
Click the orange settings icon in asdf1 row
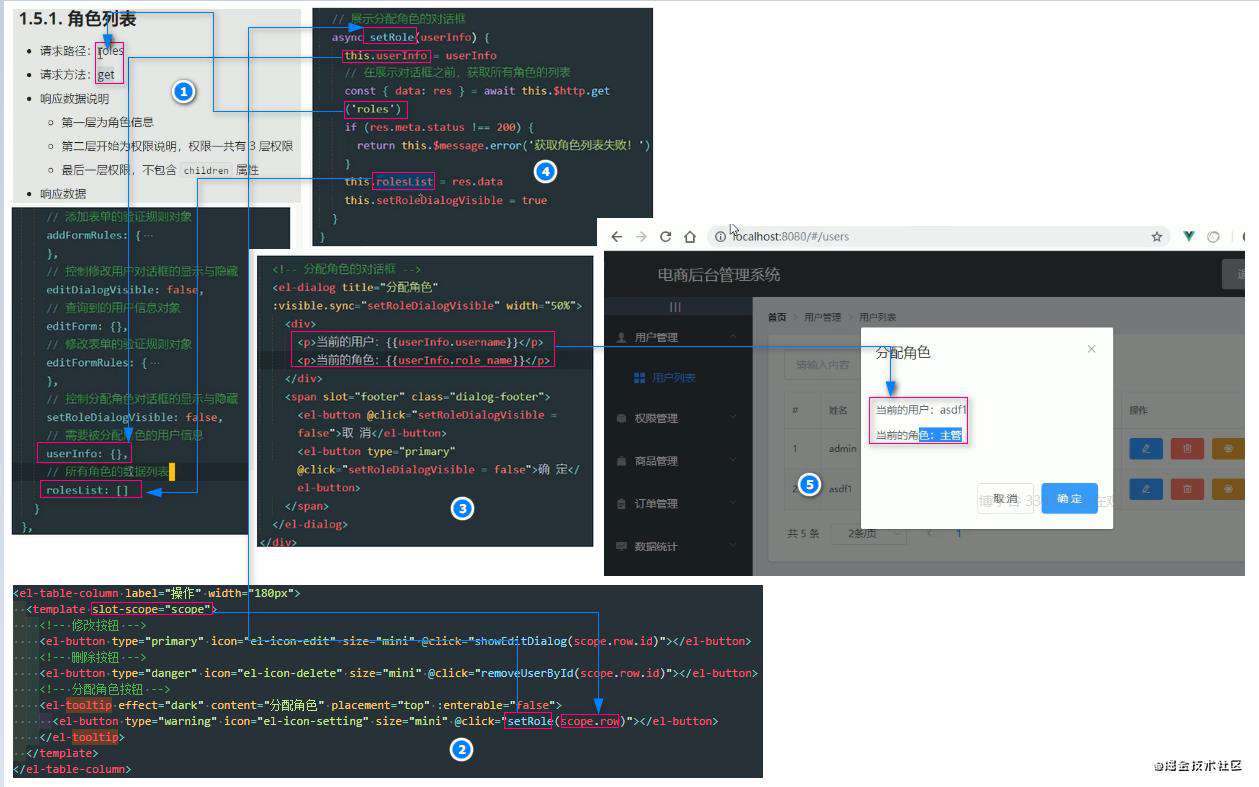pyautogui.click(x=1228, y=488)
